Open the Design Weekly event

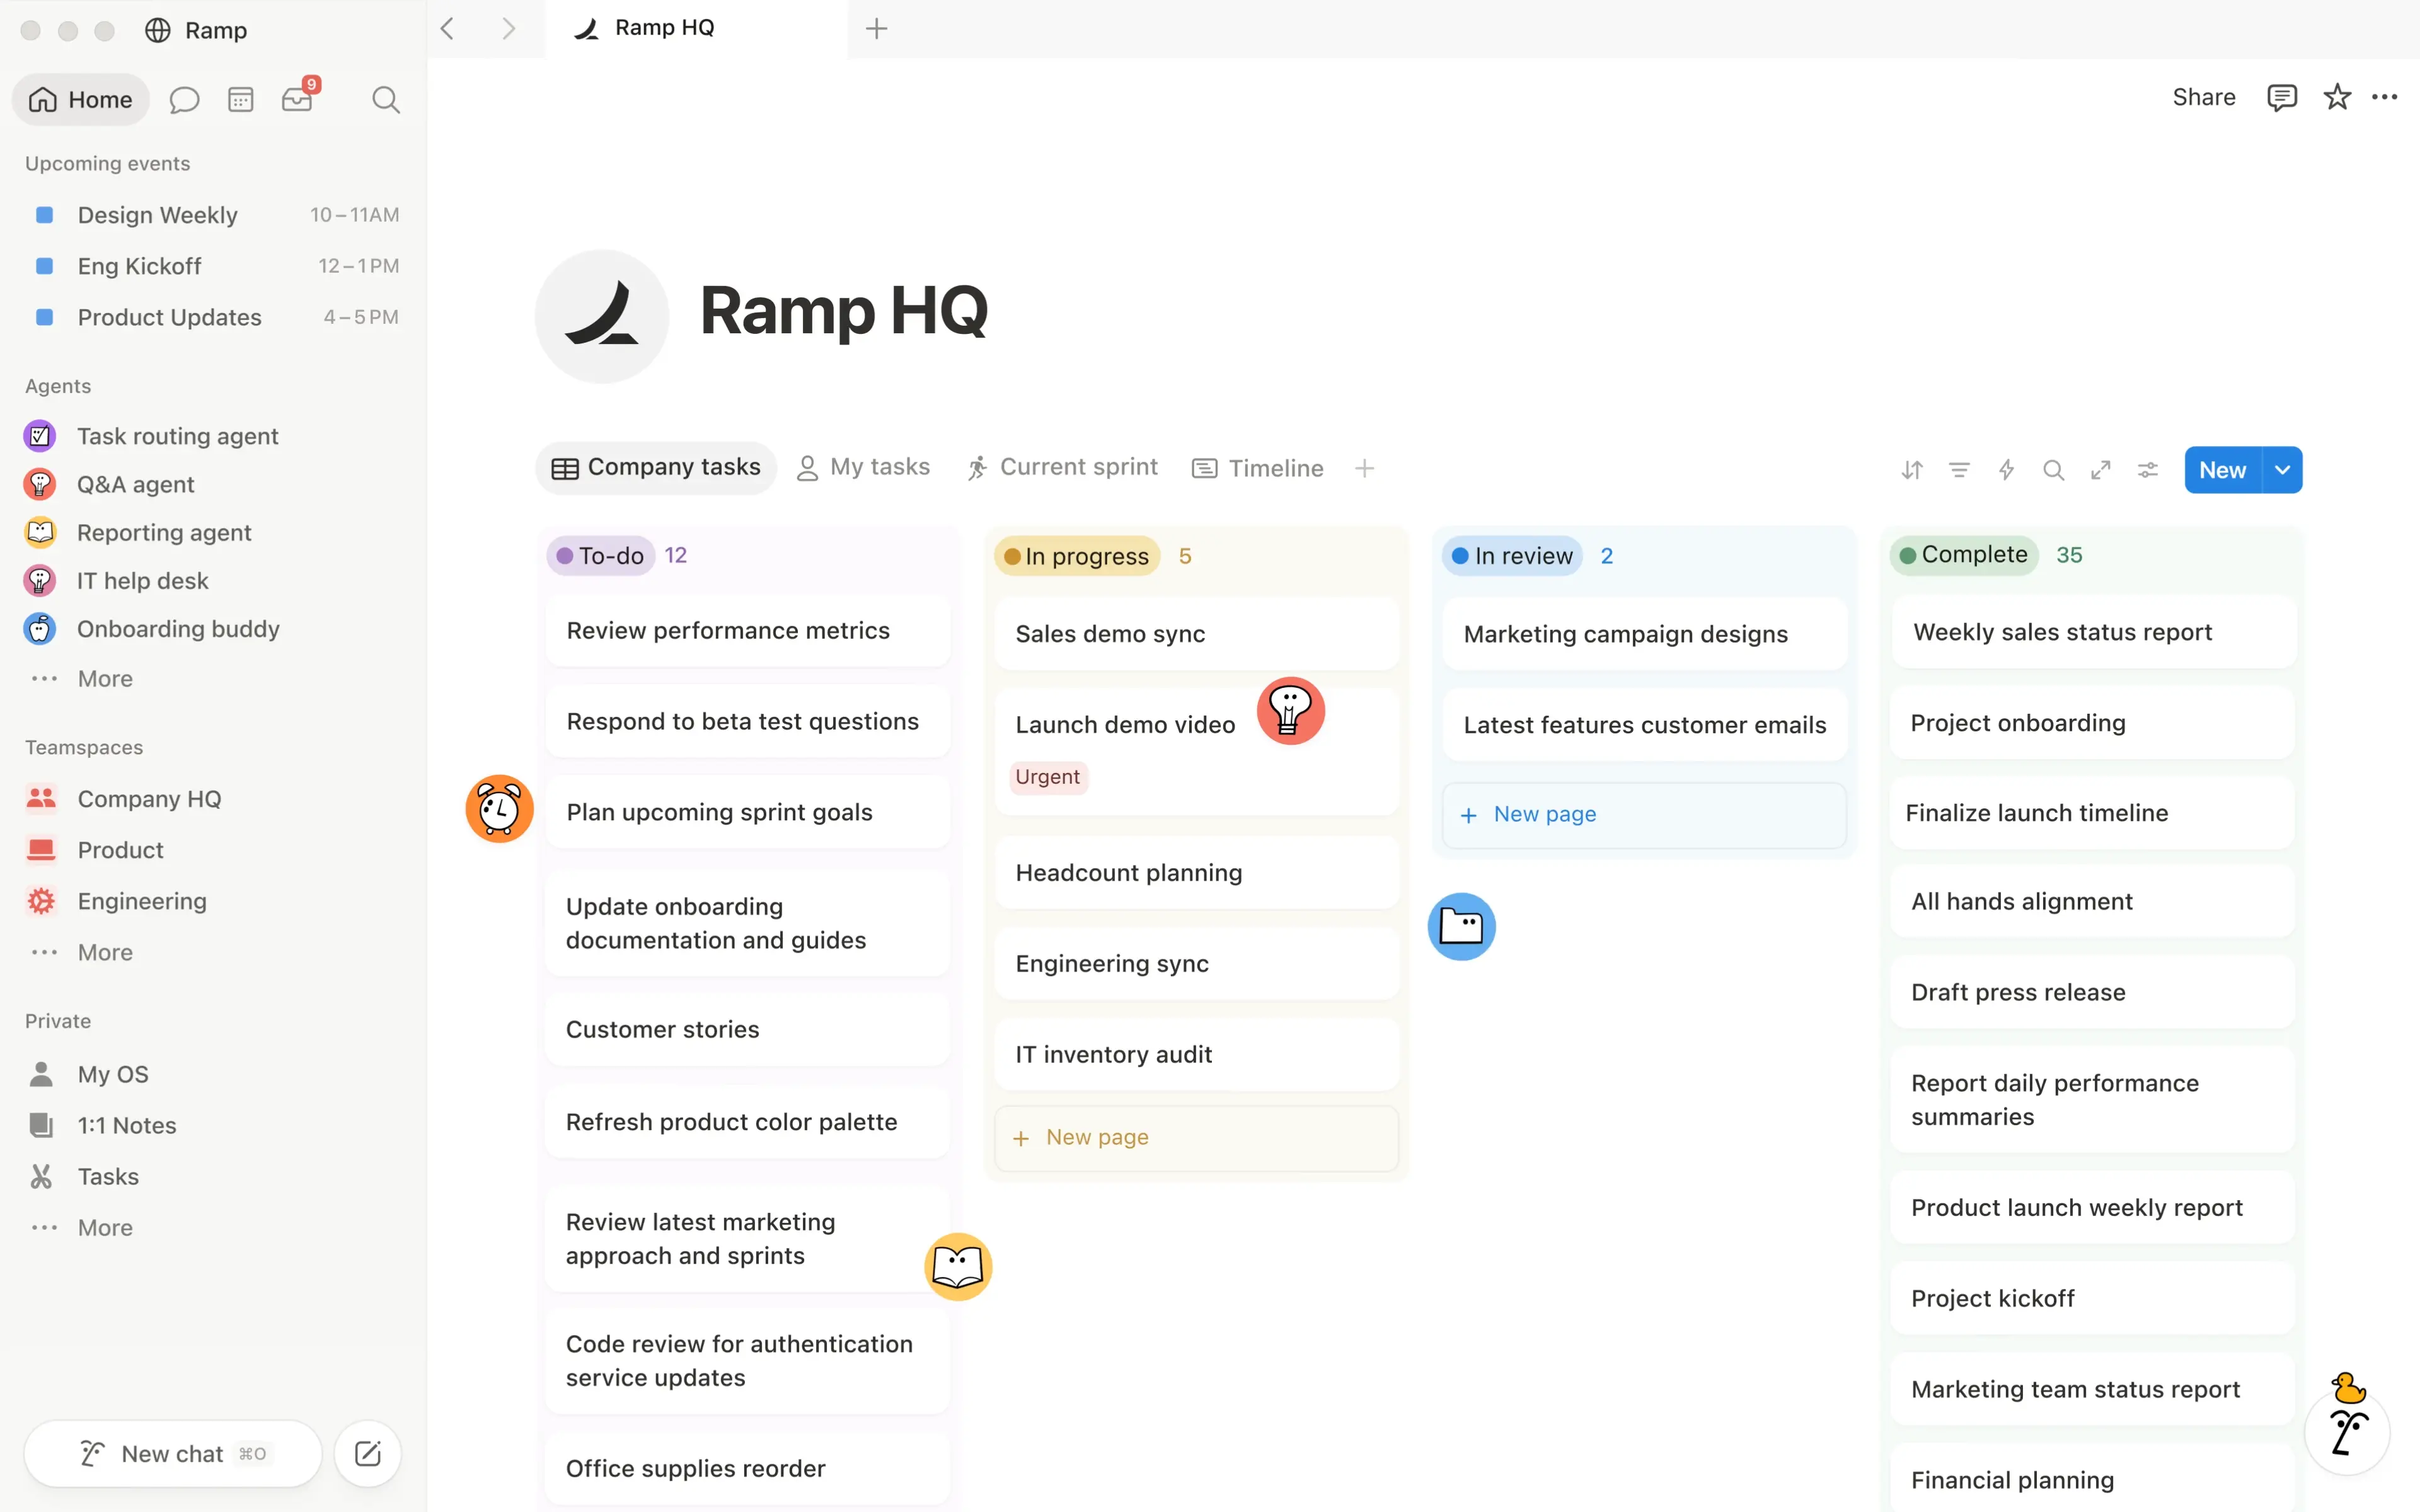(x=212, y=214)
